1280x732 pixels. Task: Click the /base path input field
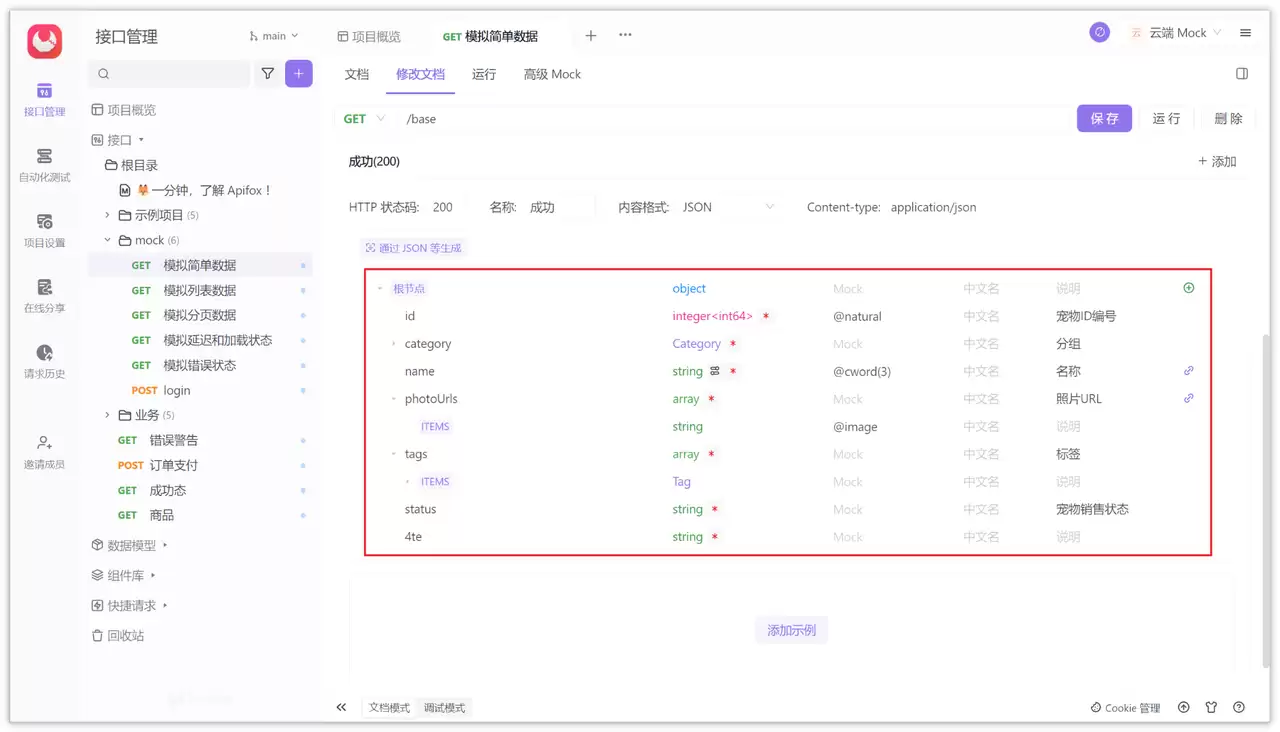click(735, 119)
